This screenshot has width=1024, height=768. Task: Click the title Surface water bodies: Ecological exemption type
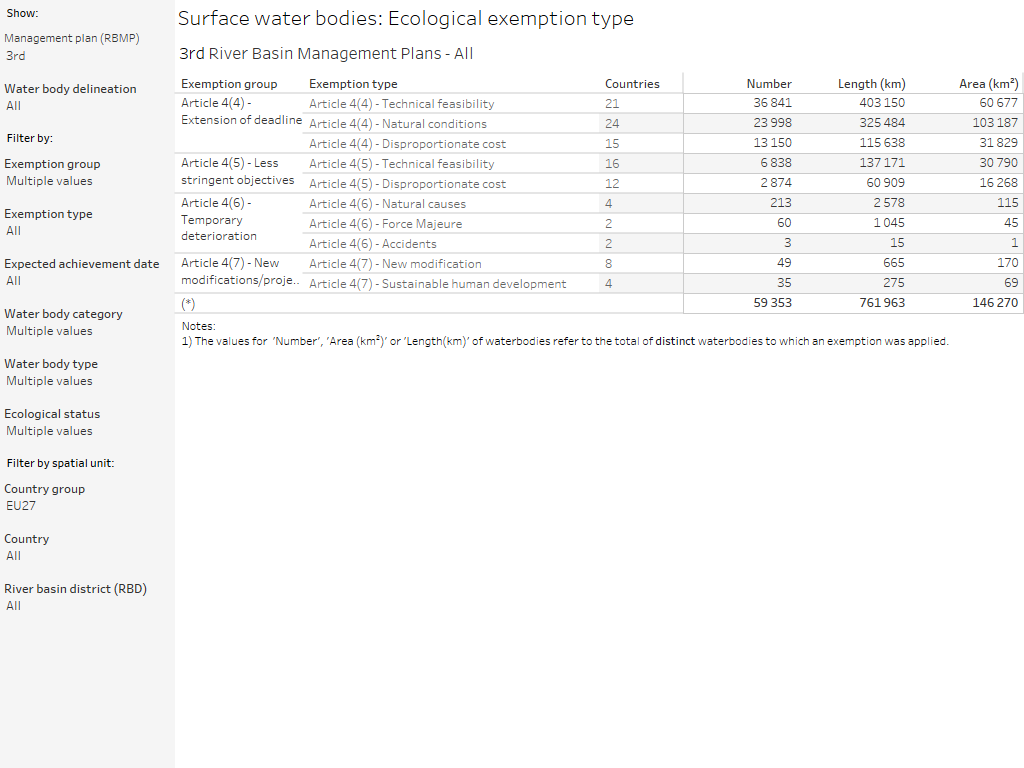[406, 18]
